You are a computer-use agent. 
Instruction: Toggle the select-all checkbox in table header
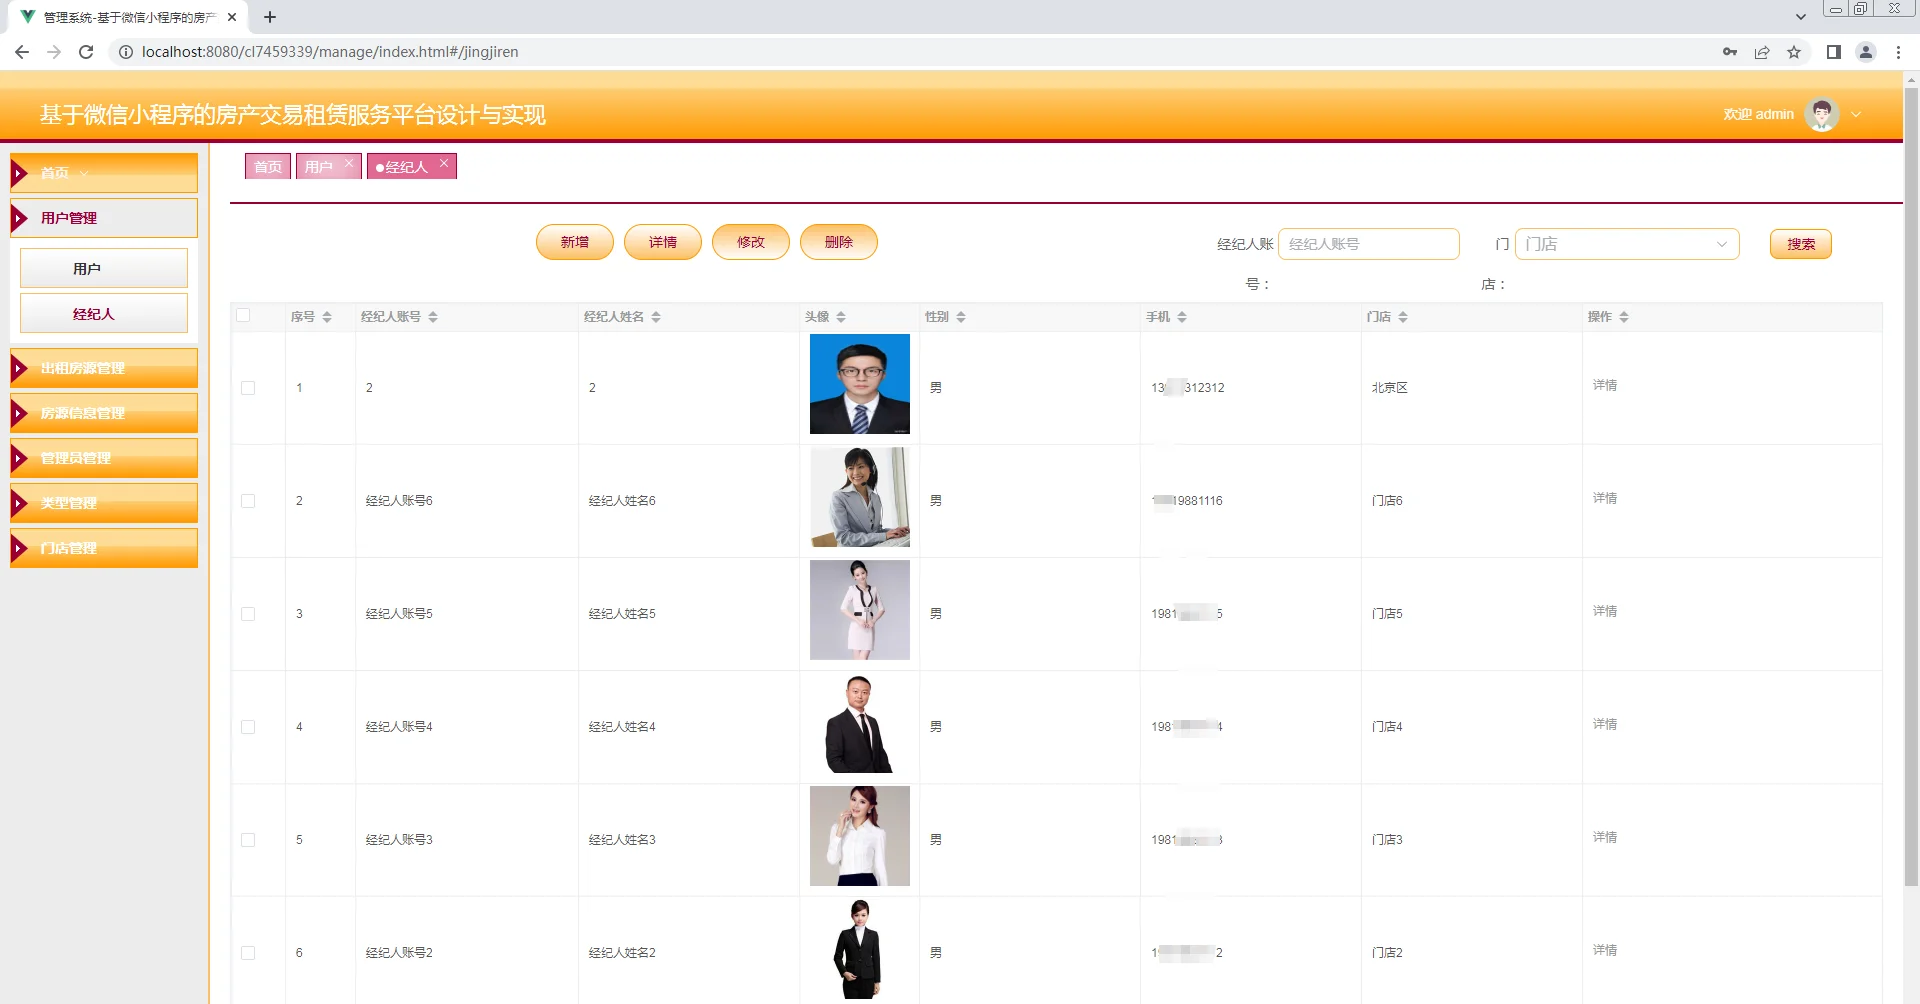[x=243, y=315]
